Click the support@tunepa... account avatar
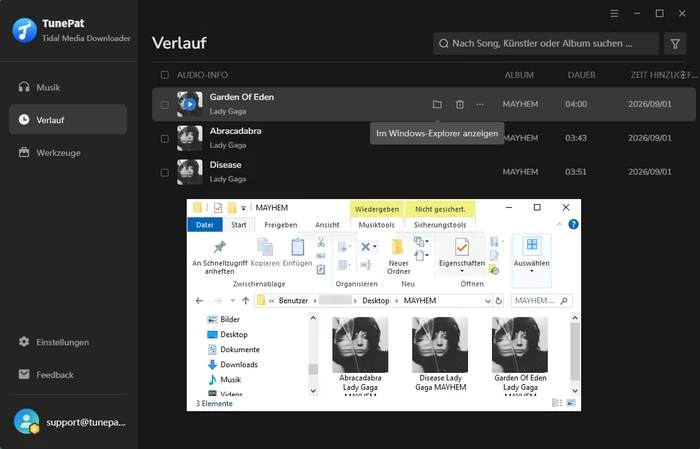This screenshot has height=449, width=700. pos(26,422)
